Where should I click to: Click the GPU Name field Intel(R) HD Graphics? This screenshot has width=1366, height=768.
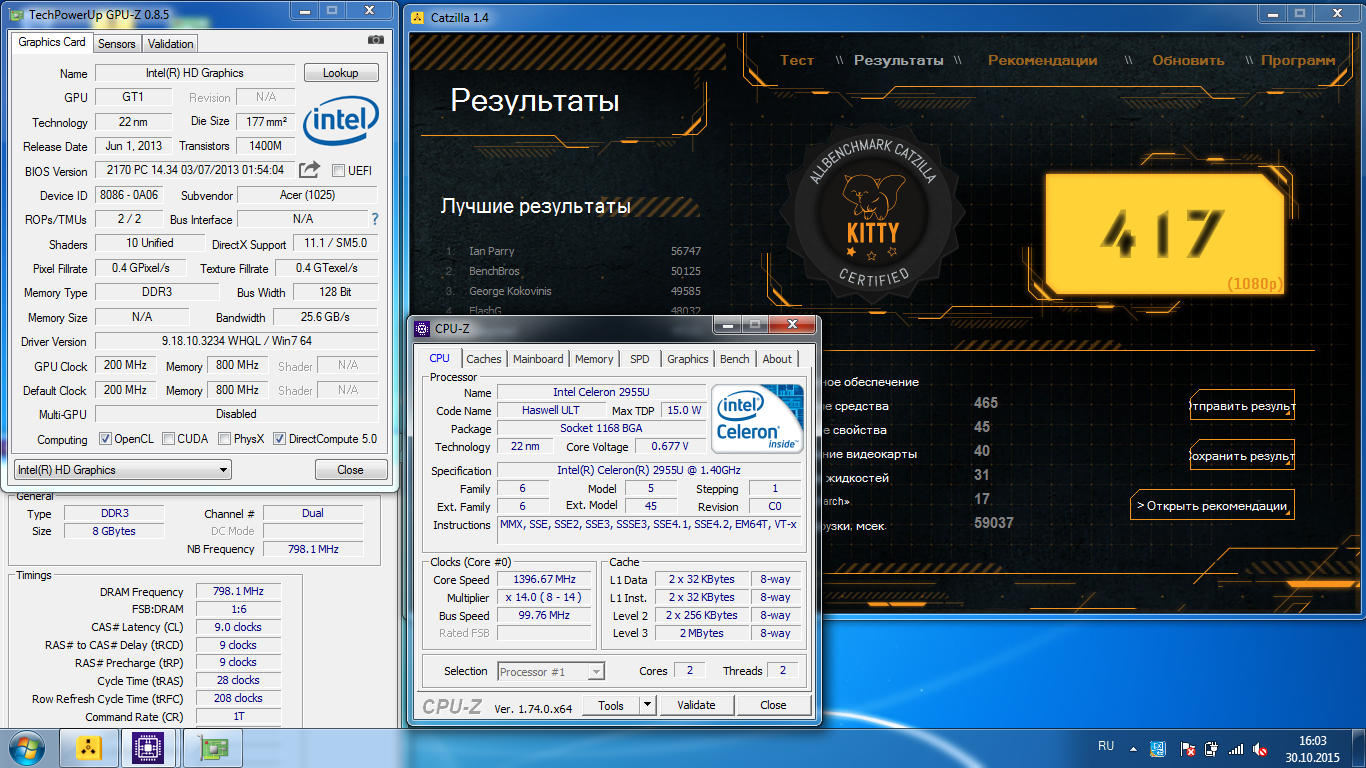pyautogui.click(x=194, y=73)
